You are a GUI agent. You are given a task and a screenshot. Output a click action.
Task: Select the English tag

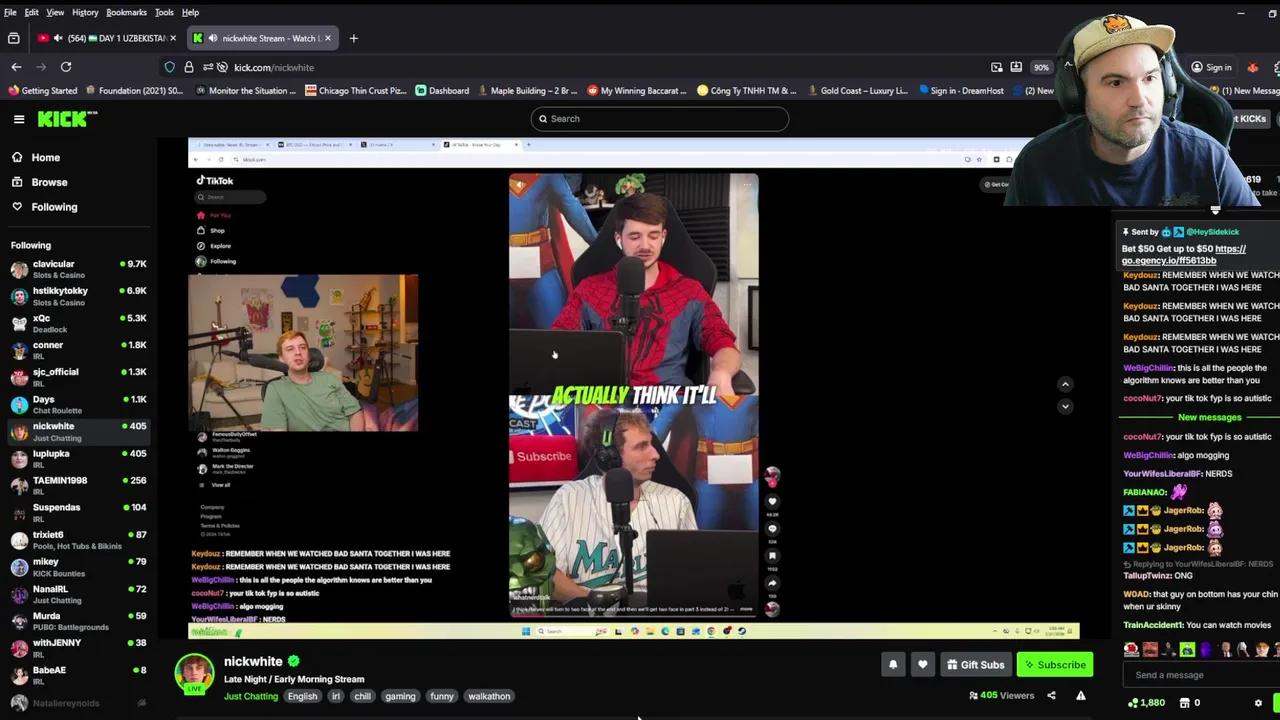(302, 697)
